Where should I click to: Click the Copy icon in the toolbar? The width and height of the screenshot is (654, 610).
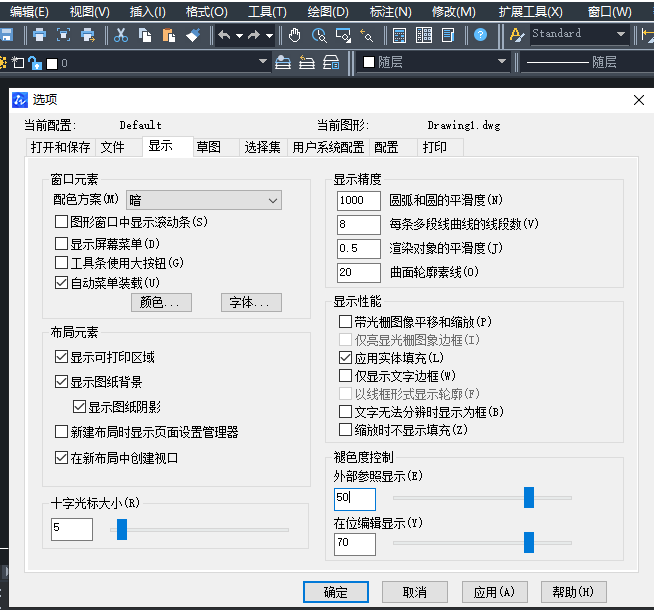(145, 35)
